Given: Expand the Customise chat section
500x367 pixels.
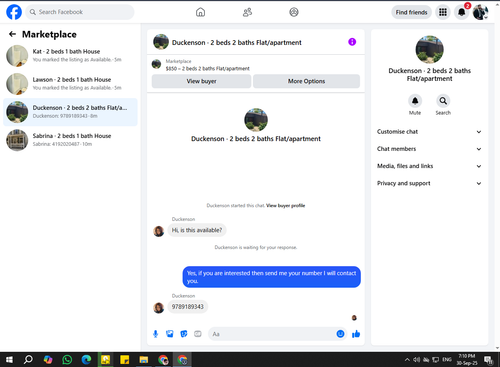Looking at the screenshot, I should pyautogui.click(x=429, y=132).
